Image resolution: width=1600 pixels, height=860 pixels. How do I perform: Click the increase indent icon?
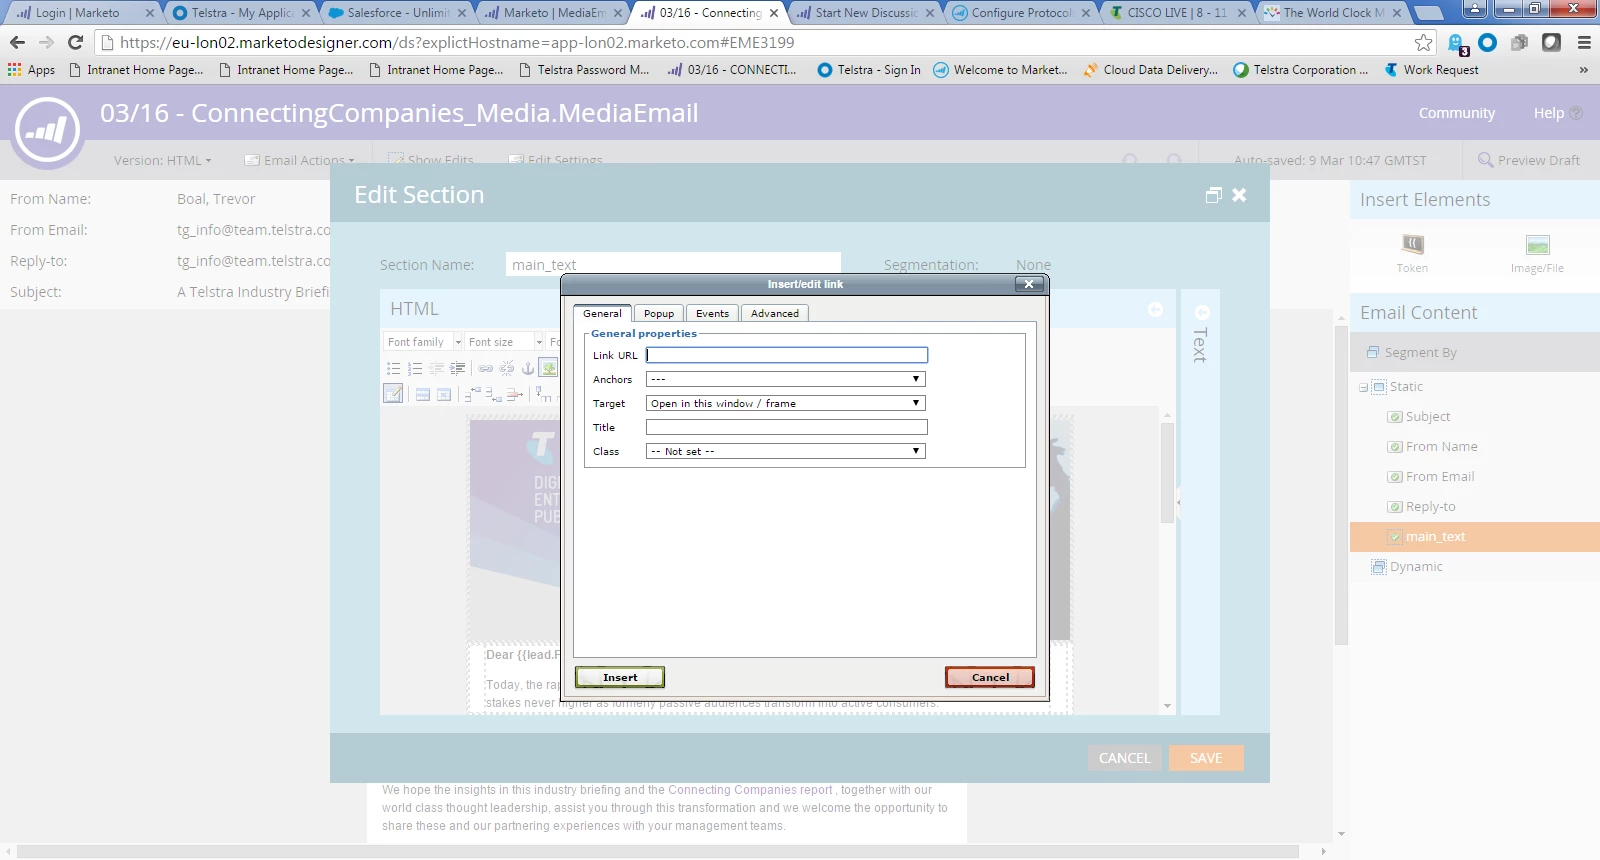point(457,369)
